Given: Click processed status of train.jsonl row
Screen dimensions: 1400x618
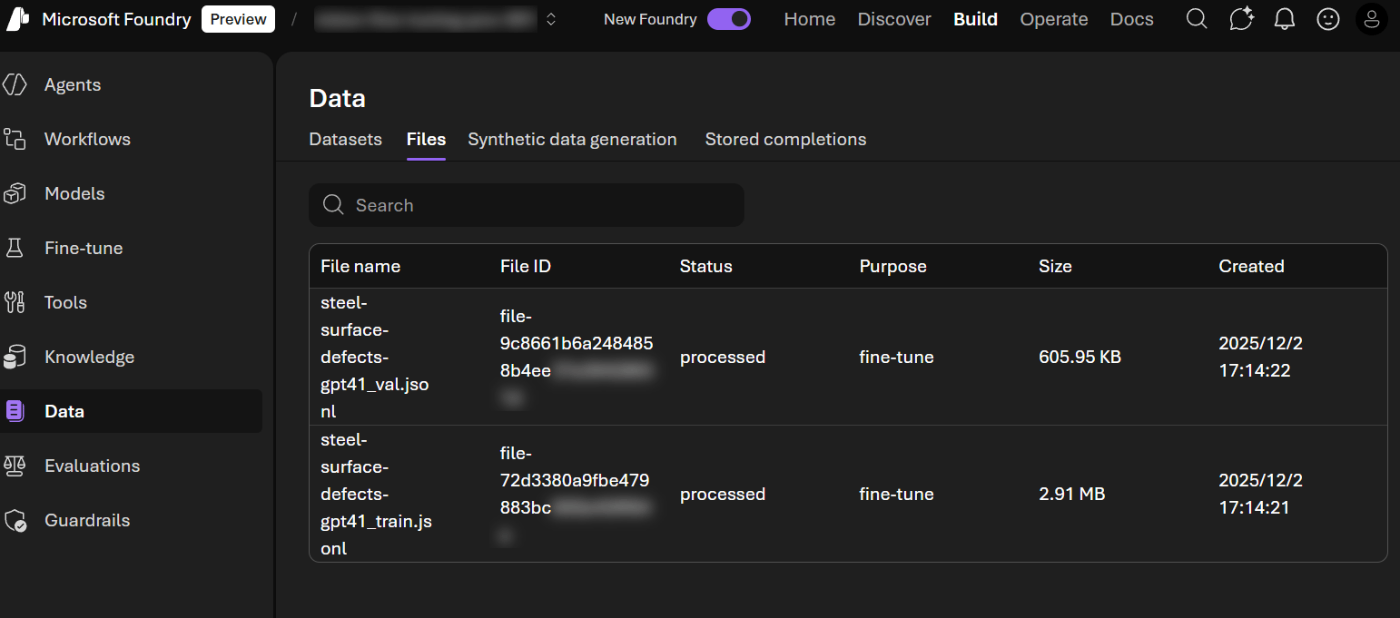Looking at the screenshot, I should point(723,494).
